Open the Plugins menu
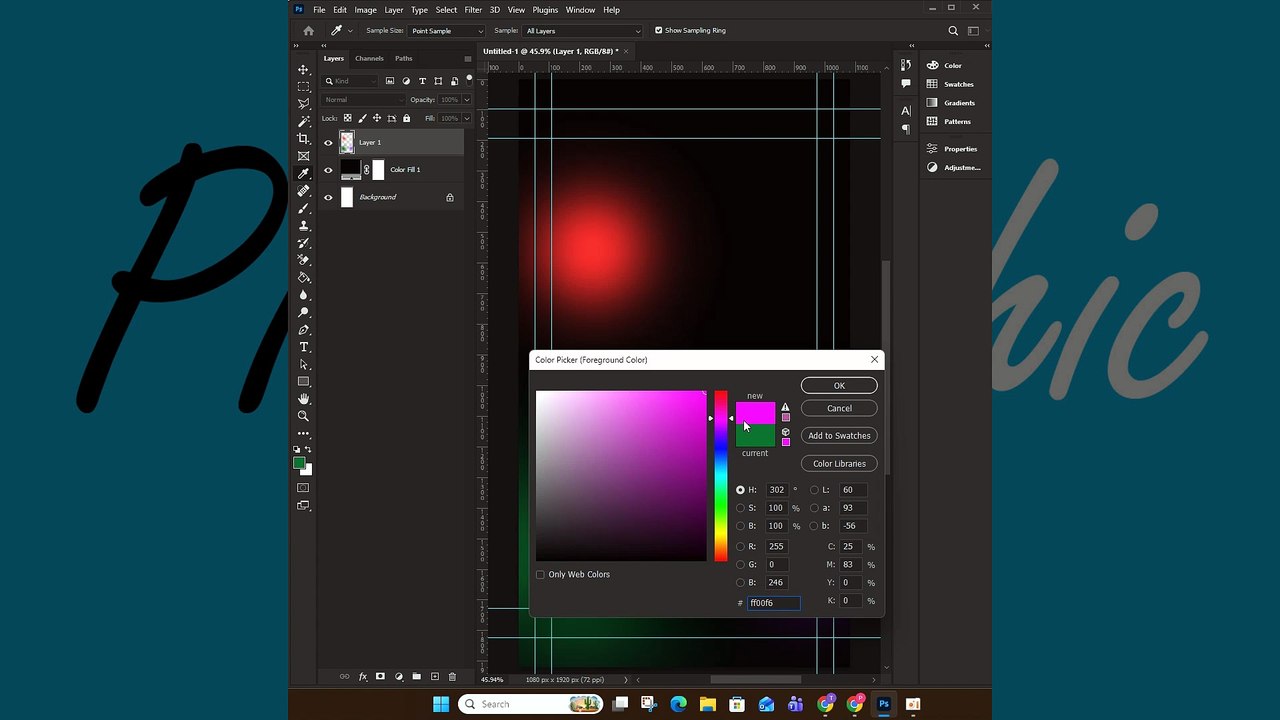 [545, 10]
